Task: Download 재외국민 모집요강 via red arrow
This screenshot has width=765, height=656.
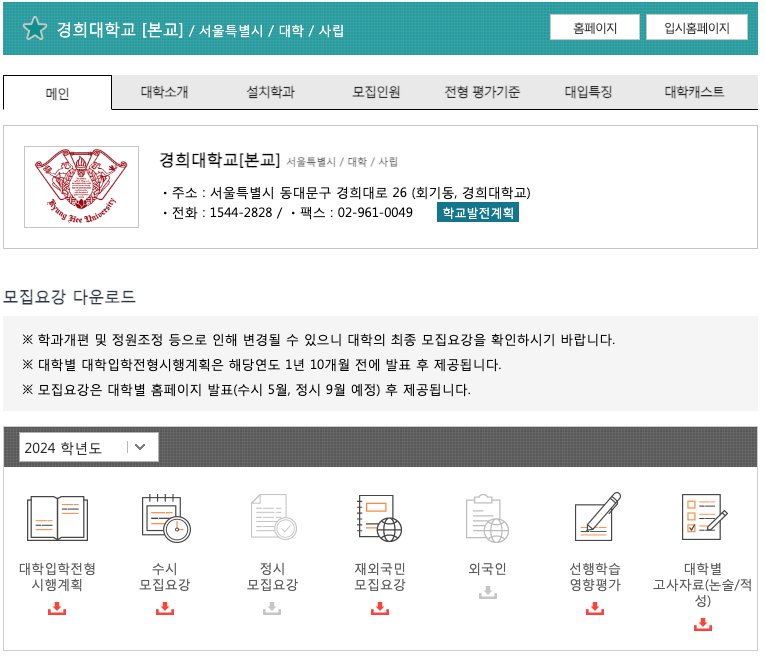Action: click(x=380, y=608)
